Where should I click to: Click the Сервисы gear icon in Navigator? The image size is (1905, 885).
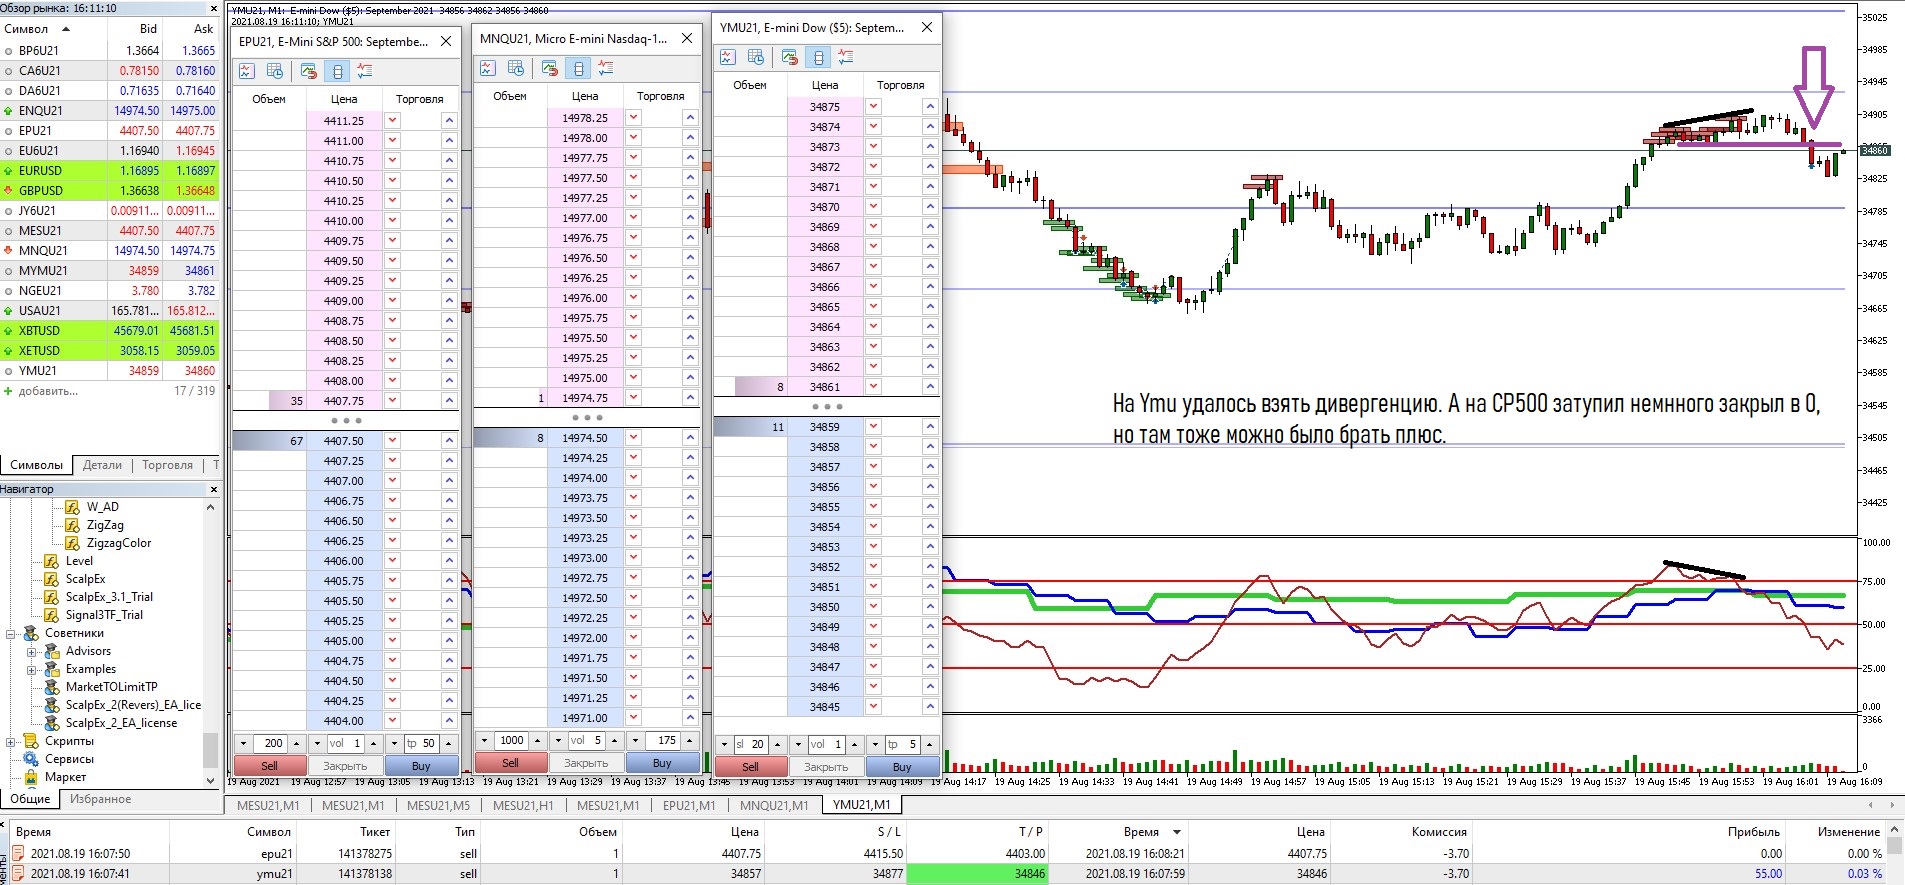click(x=31, y=759)
